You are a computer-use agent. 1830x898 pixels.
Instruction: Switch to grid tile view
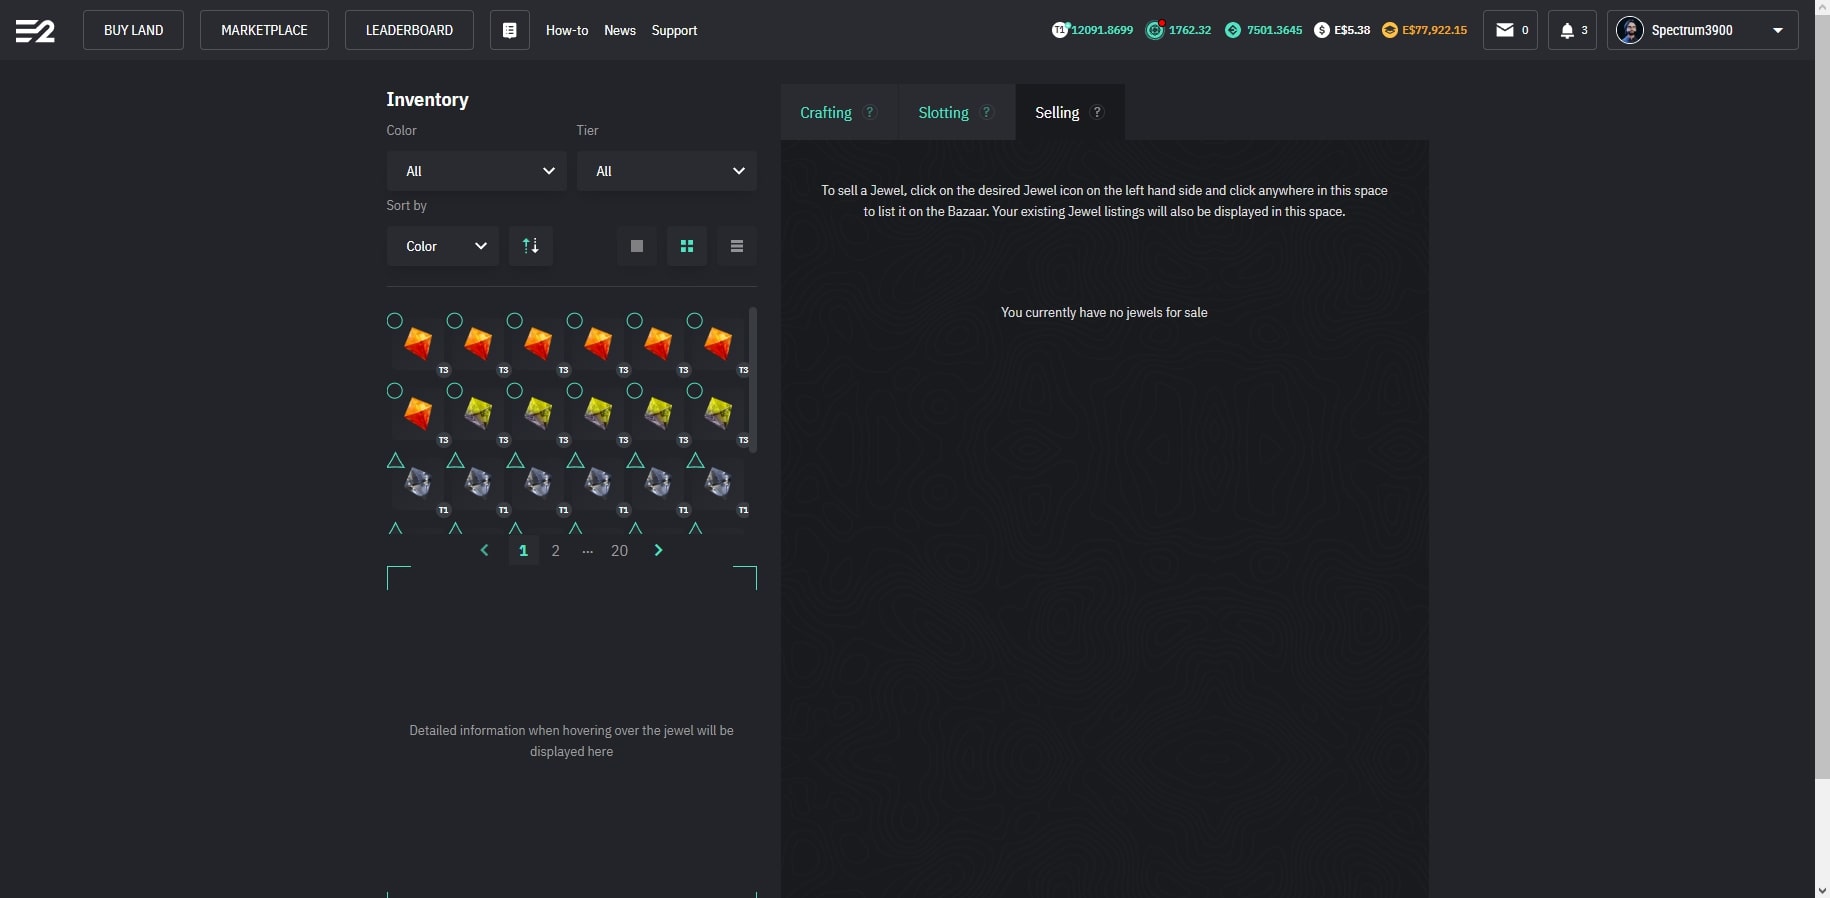tap(687, 246)
